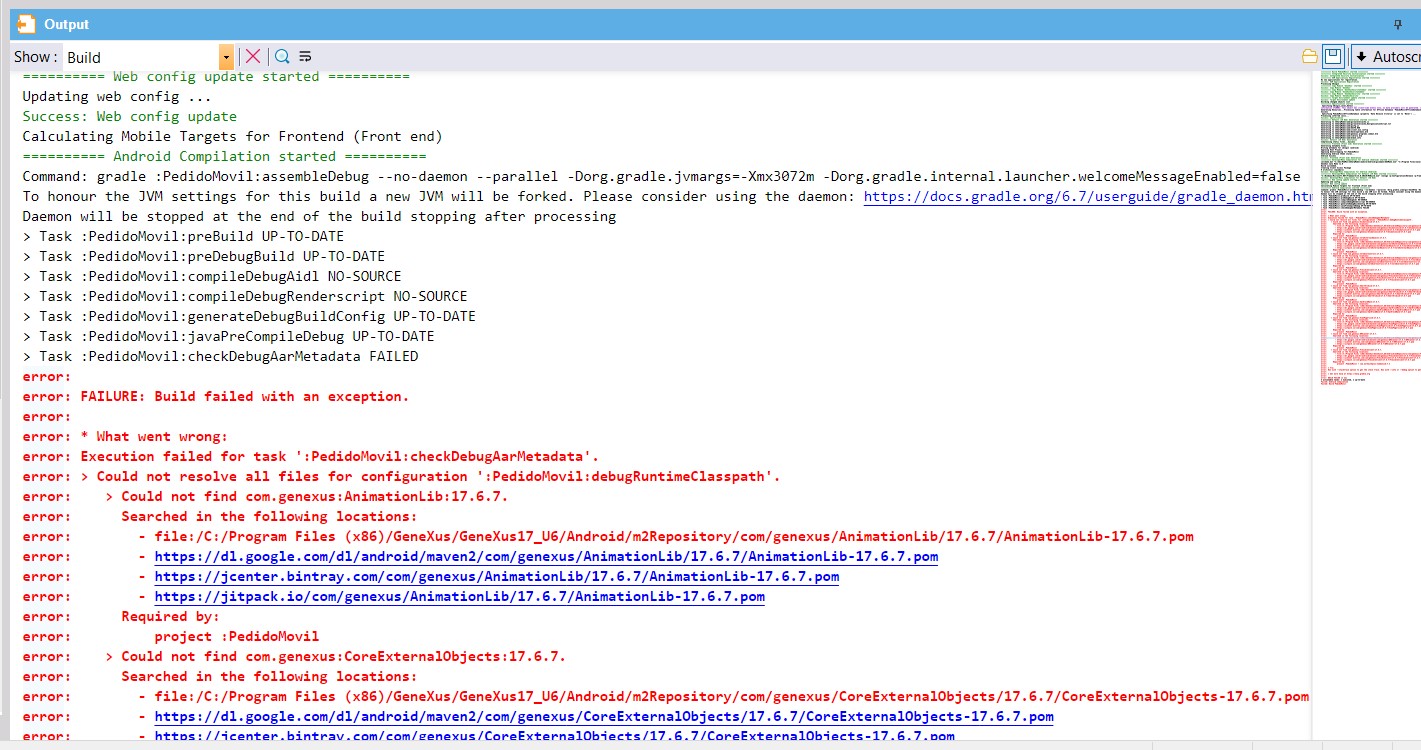Open find in output using magnifier icon
The image size is (1421, 750).
coord(282,57)
